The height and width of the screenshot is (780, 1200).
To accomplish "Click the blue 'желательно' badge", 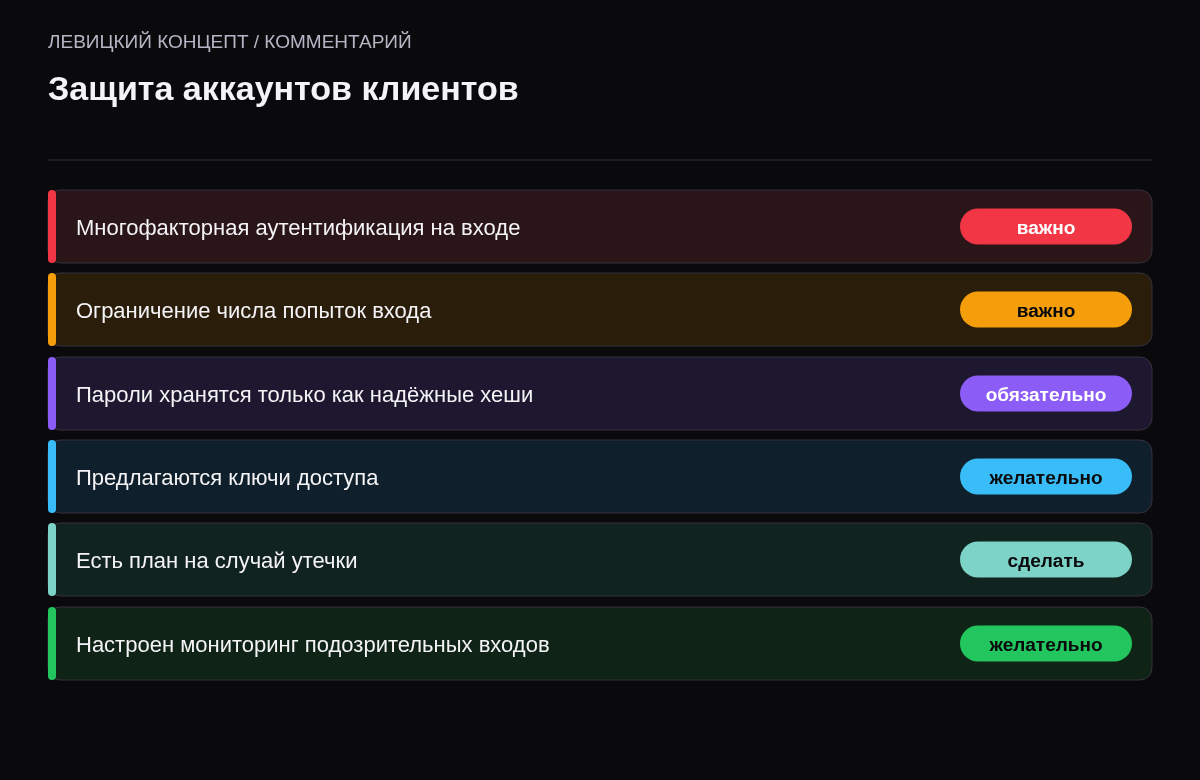I will click(1046, 477).
